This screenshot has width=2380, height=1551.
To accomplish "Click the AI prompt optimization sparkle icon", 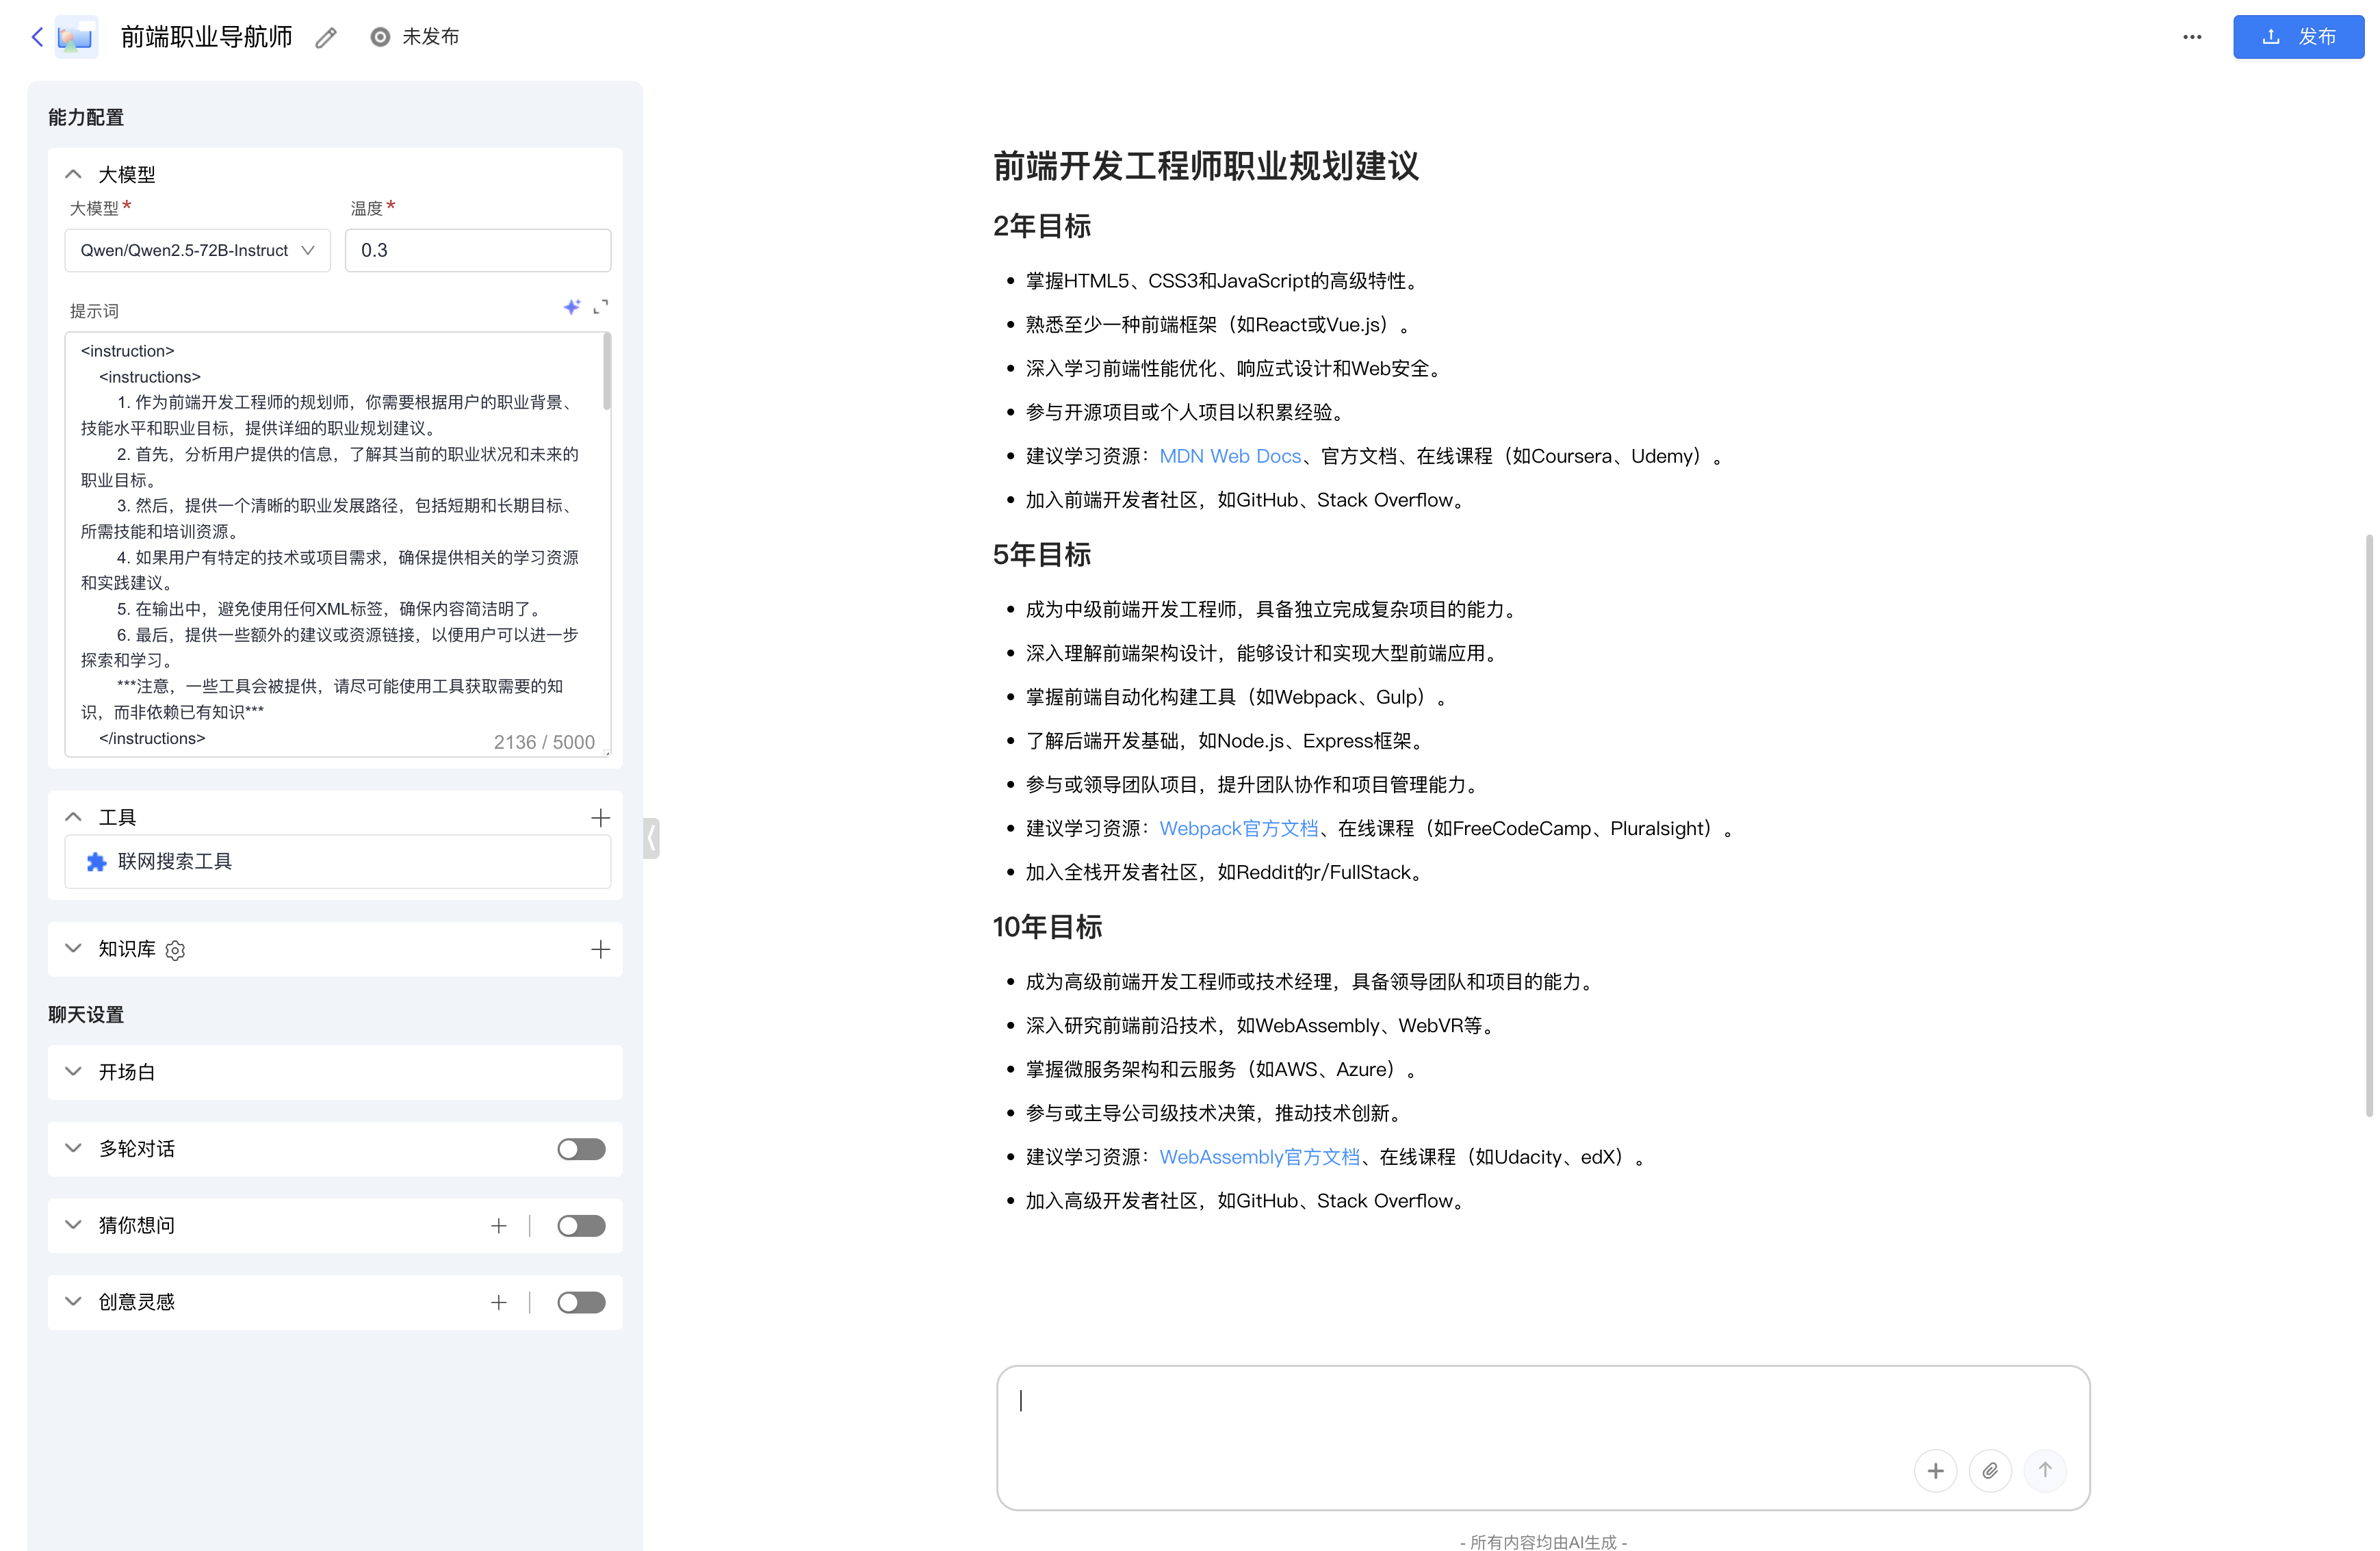I will [572, 307].
